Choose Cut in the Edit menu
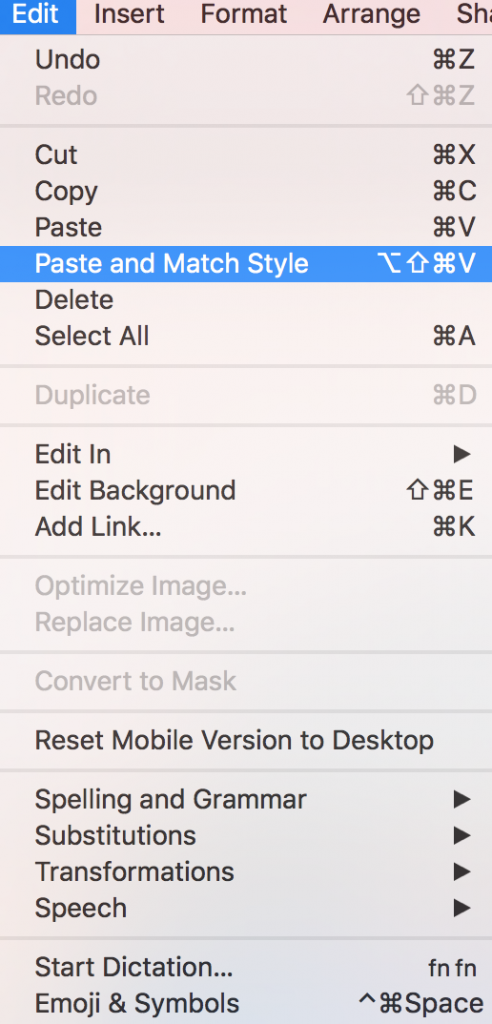Viewport: 492px width, 1024px height. tap(246, 155)
